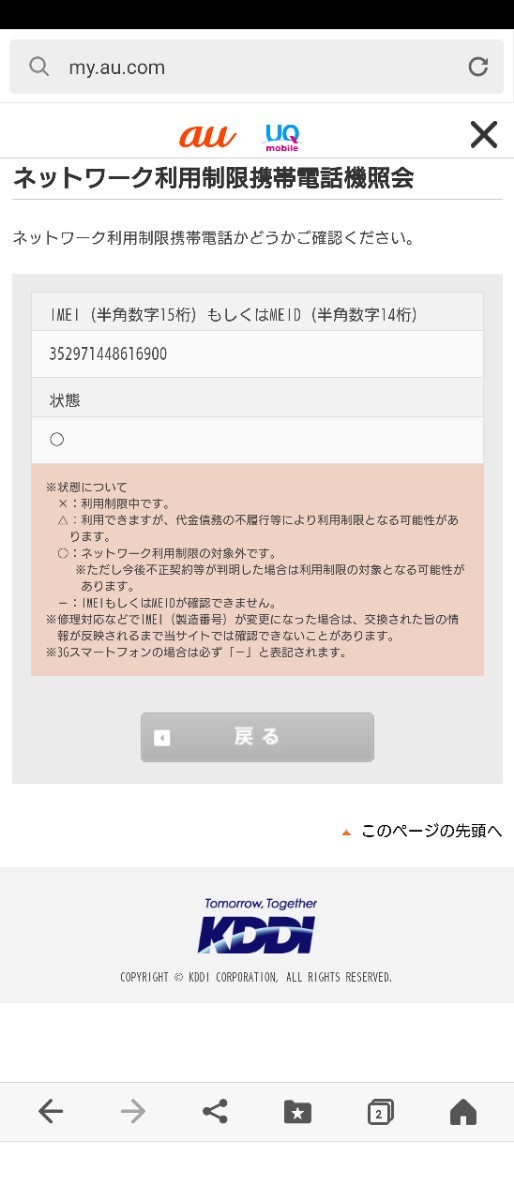Viewport: 514px width, 1200px height.
Task: Open the UQ mobile logo
Action: point(282,136)
